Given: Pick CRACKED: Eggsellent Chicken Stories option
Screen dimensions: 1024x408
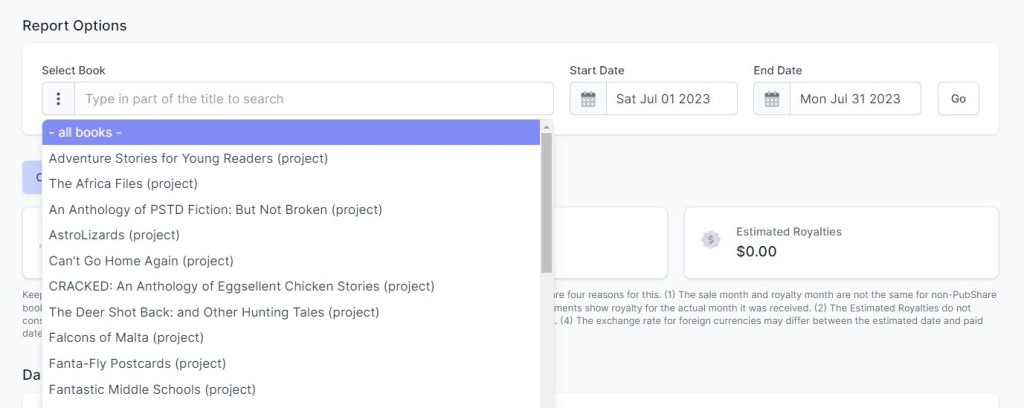Looking at the screenshot, I should [x=241, y=286].
